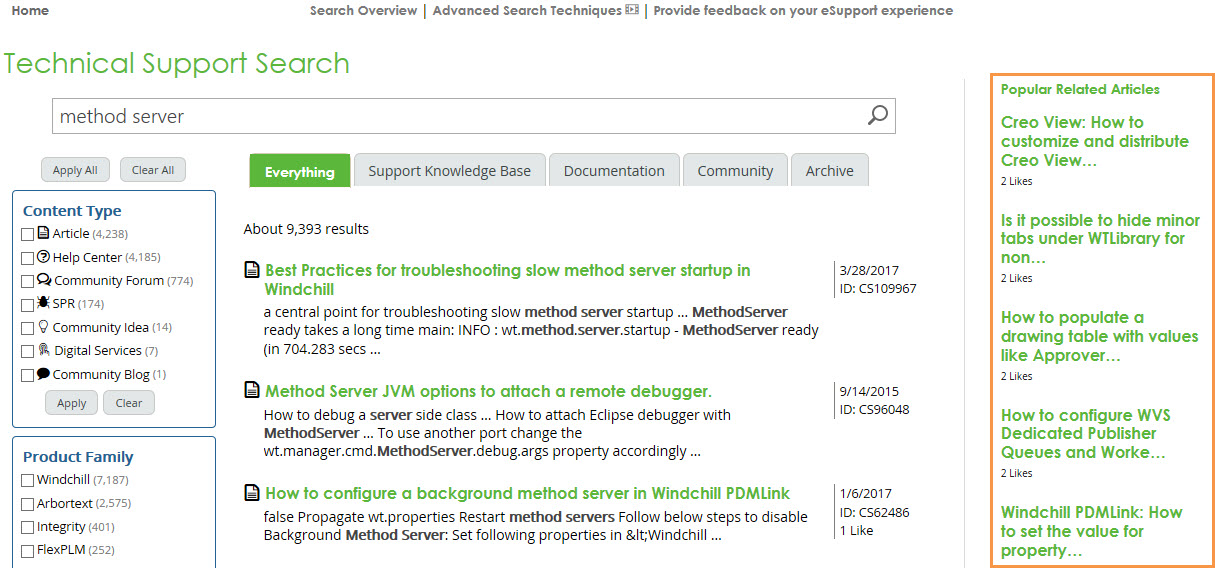
Task: Click the ID: CS109967 text
Action: click(878, 289)
